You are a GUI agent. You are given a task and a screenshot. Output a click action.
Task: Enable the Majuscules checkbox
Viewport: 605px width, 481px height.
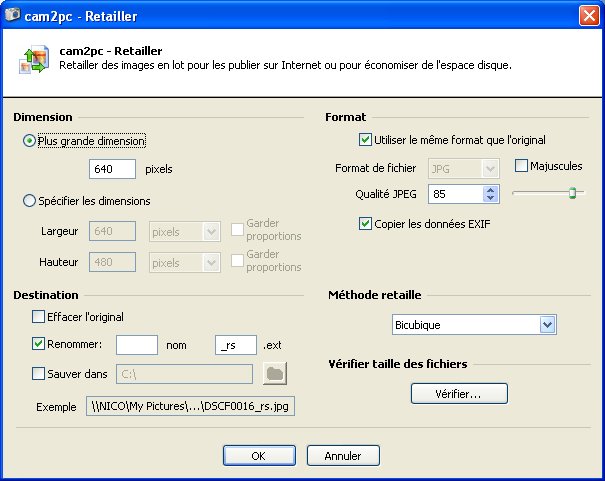pyautogui.click(x=521, y=166)
